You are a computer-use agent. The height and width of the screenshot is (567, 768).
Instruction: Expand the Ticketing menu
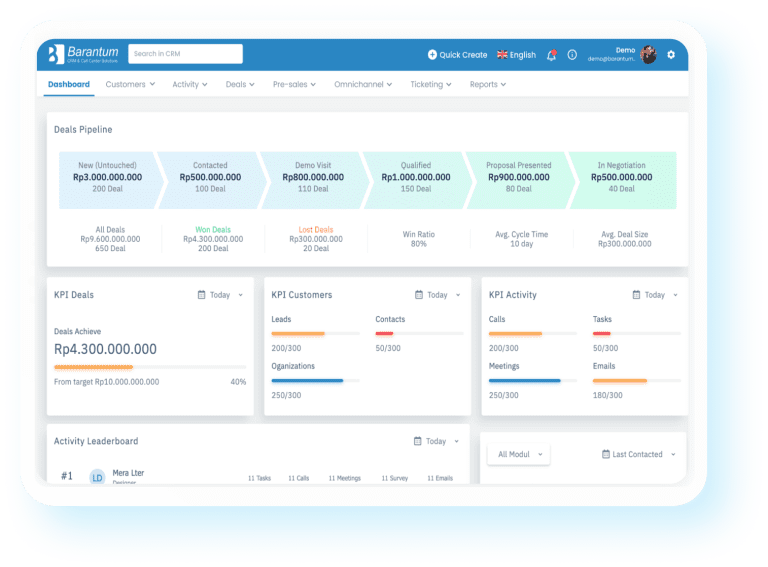pyautogui.click(x=431, y=84)
